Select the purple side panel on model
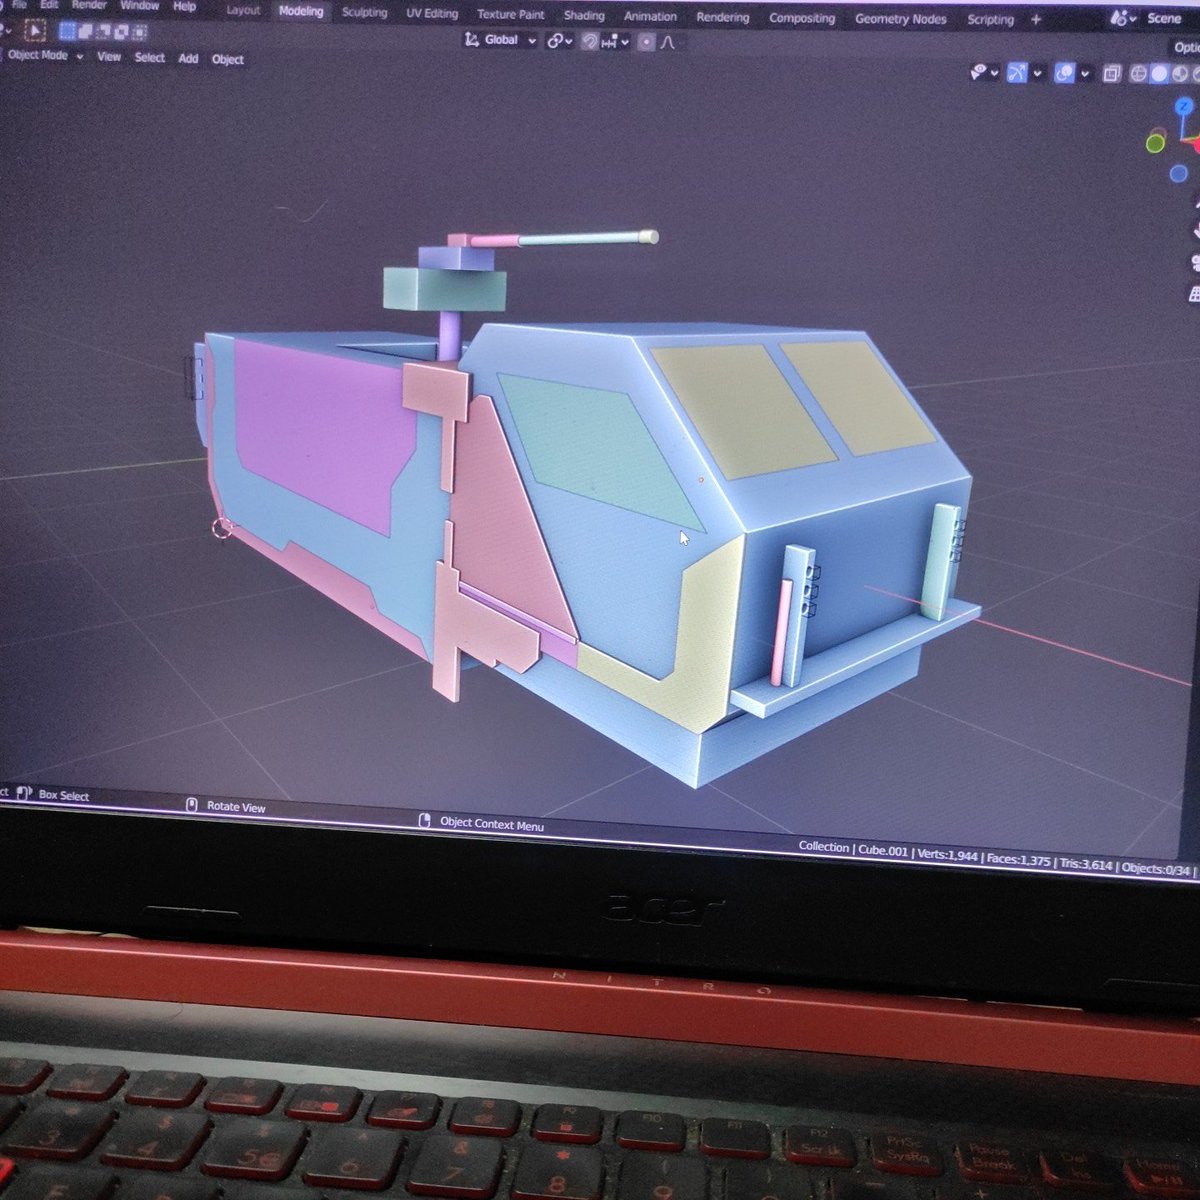The image size is (1200, 1200). click(x=326, y=436)
